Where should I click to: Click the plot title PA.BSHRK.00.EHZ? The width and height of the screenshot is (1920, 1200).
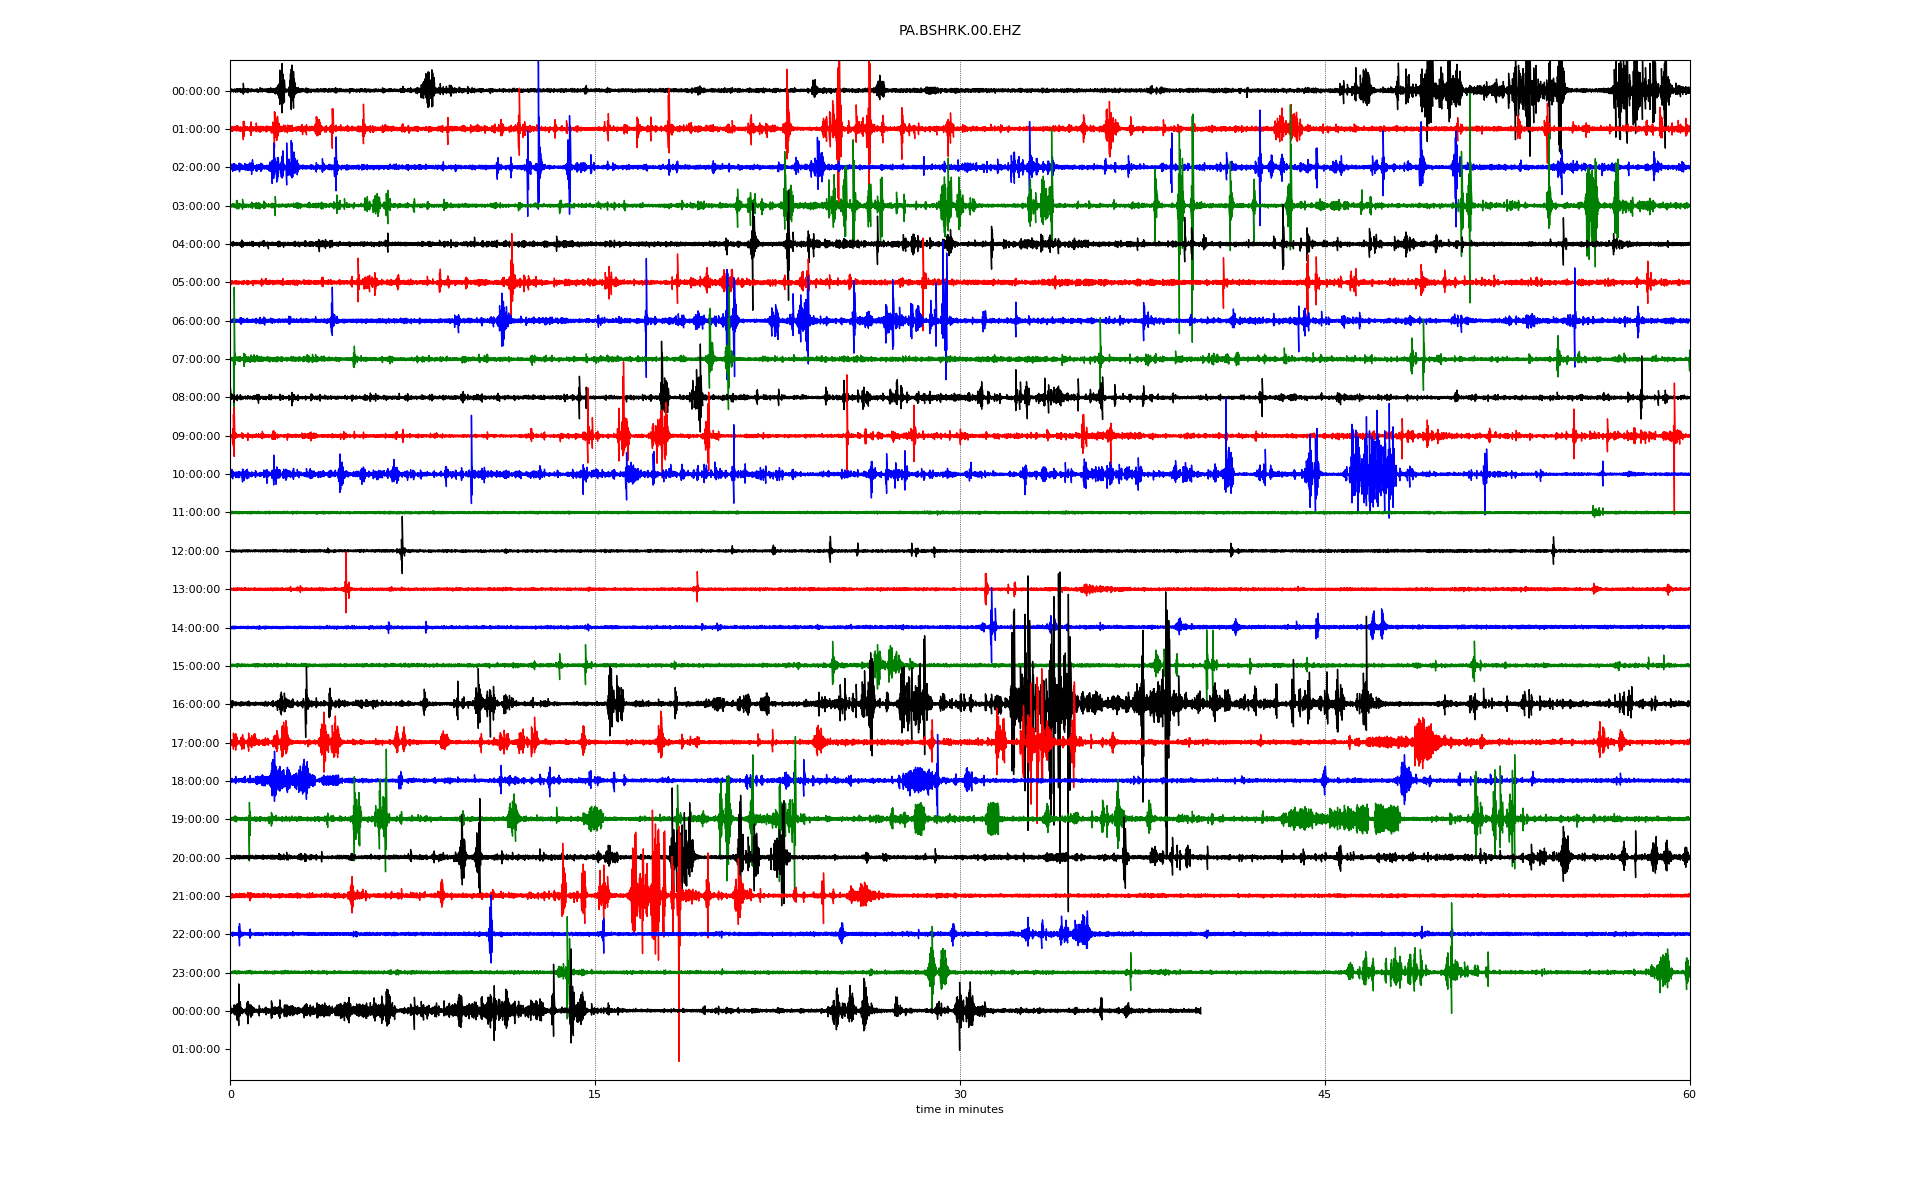click(959, 31)
